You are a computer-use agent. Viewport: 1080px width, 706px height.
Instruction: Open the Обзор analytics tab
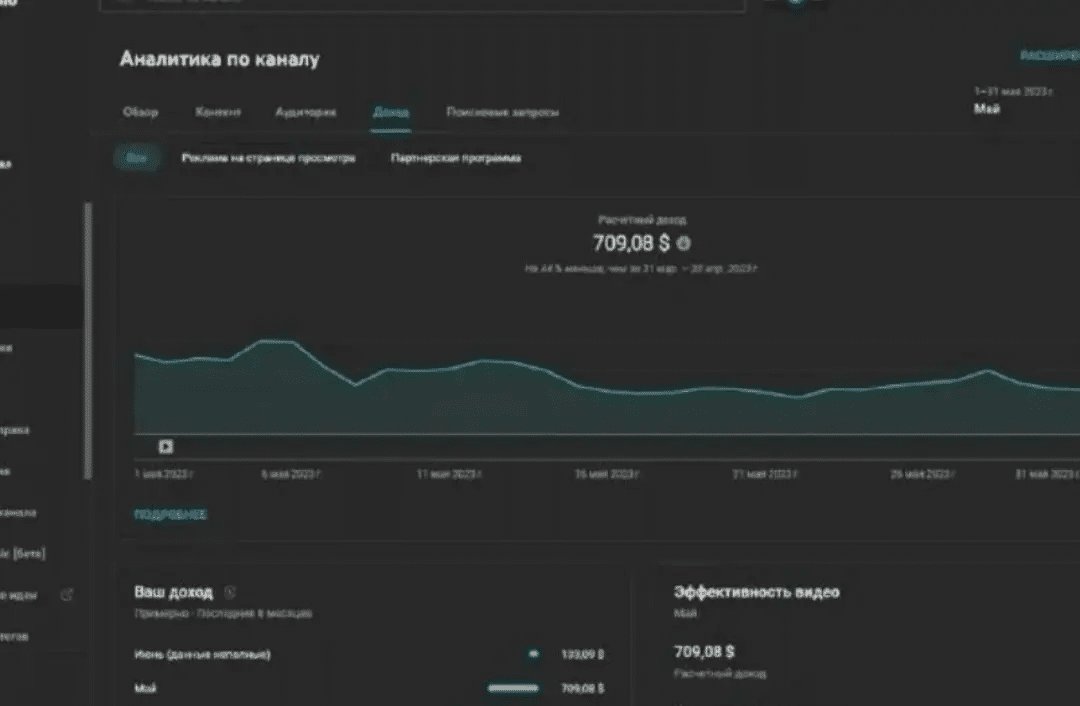(141, 112)
